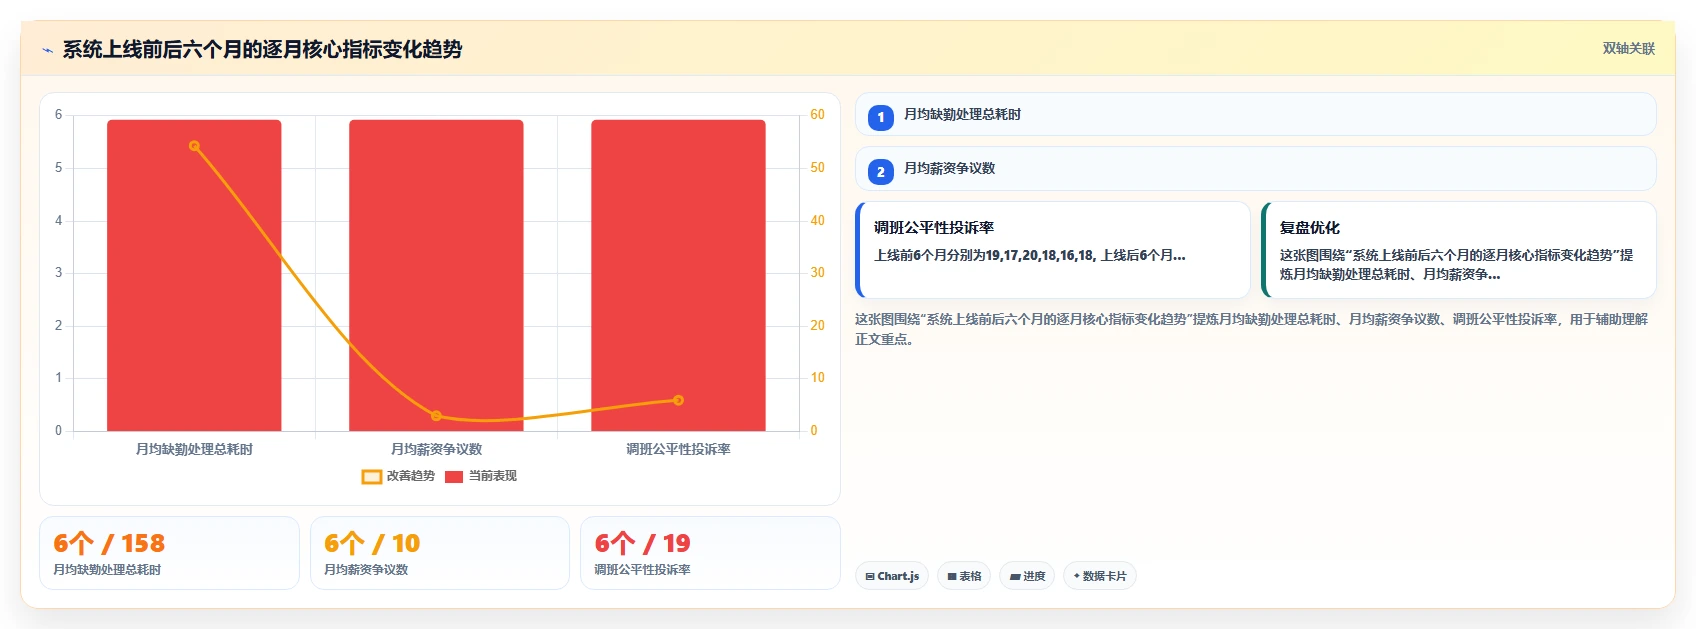
Task: Click the x-axis label 月均缺勤处理总耗时
Action: (x=194, y=449)
